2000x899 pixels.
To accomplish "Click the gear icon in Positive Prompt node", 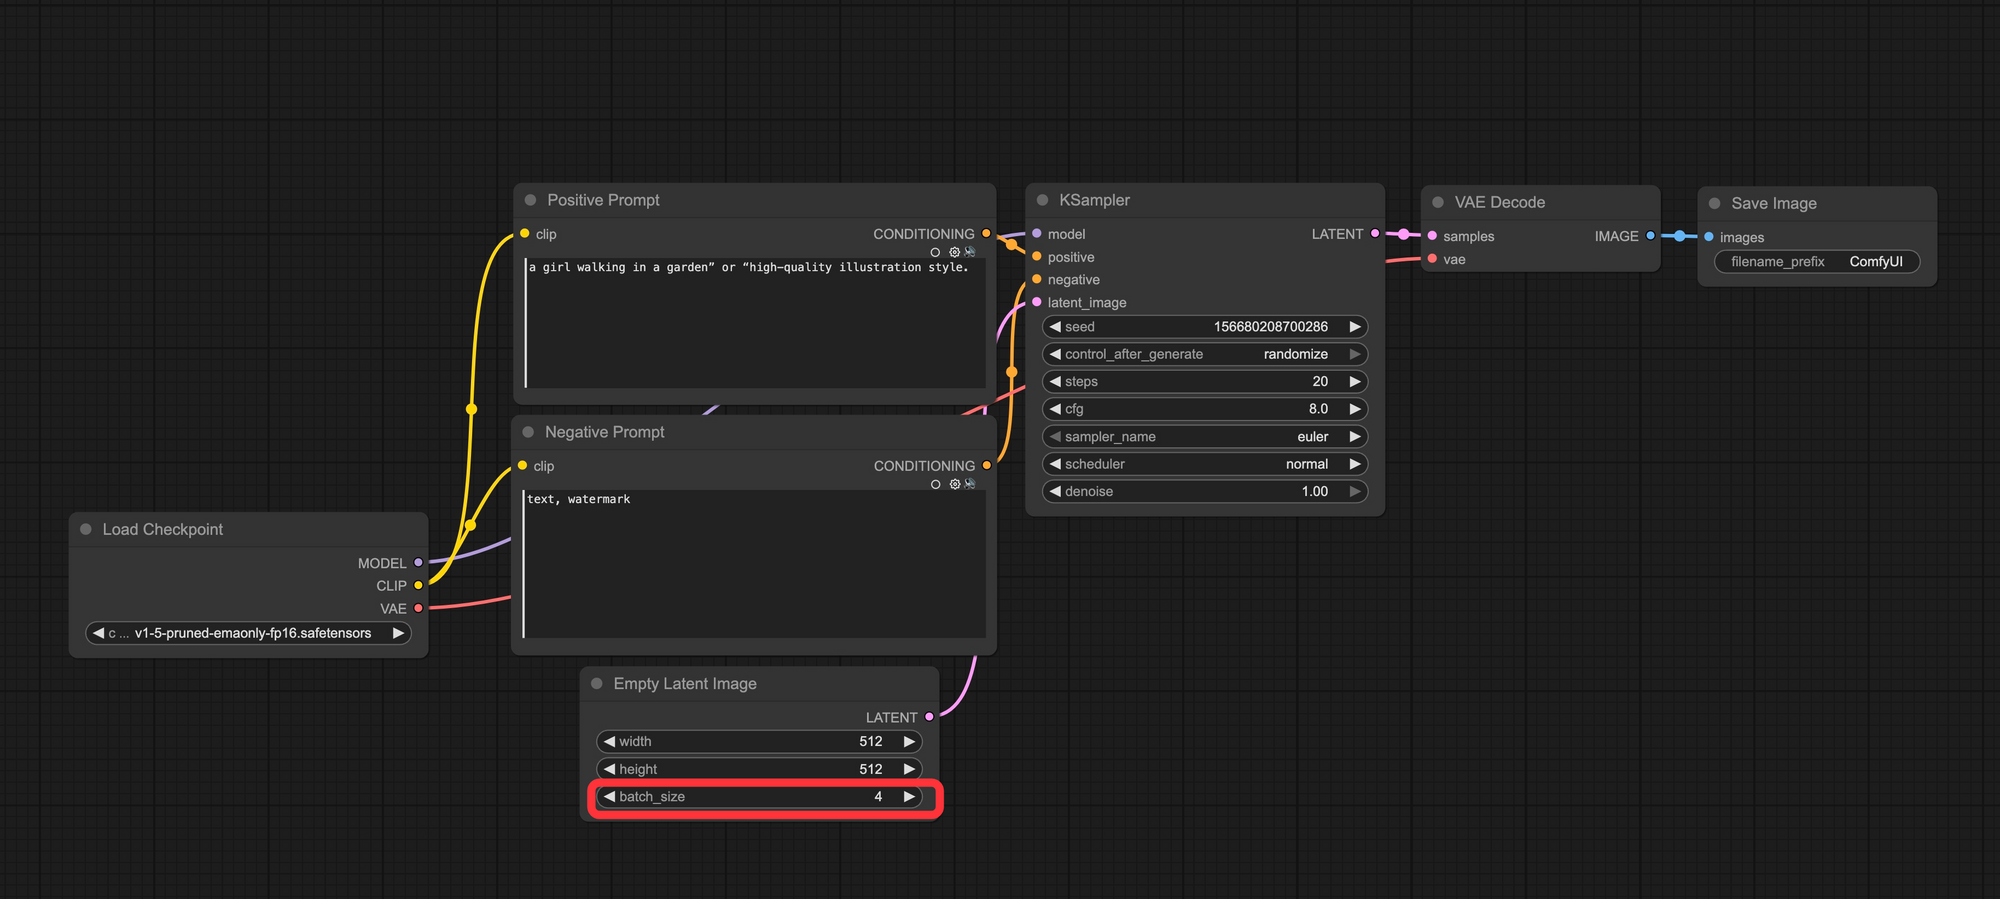I will [x=954, y=252].
